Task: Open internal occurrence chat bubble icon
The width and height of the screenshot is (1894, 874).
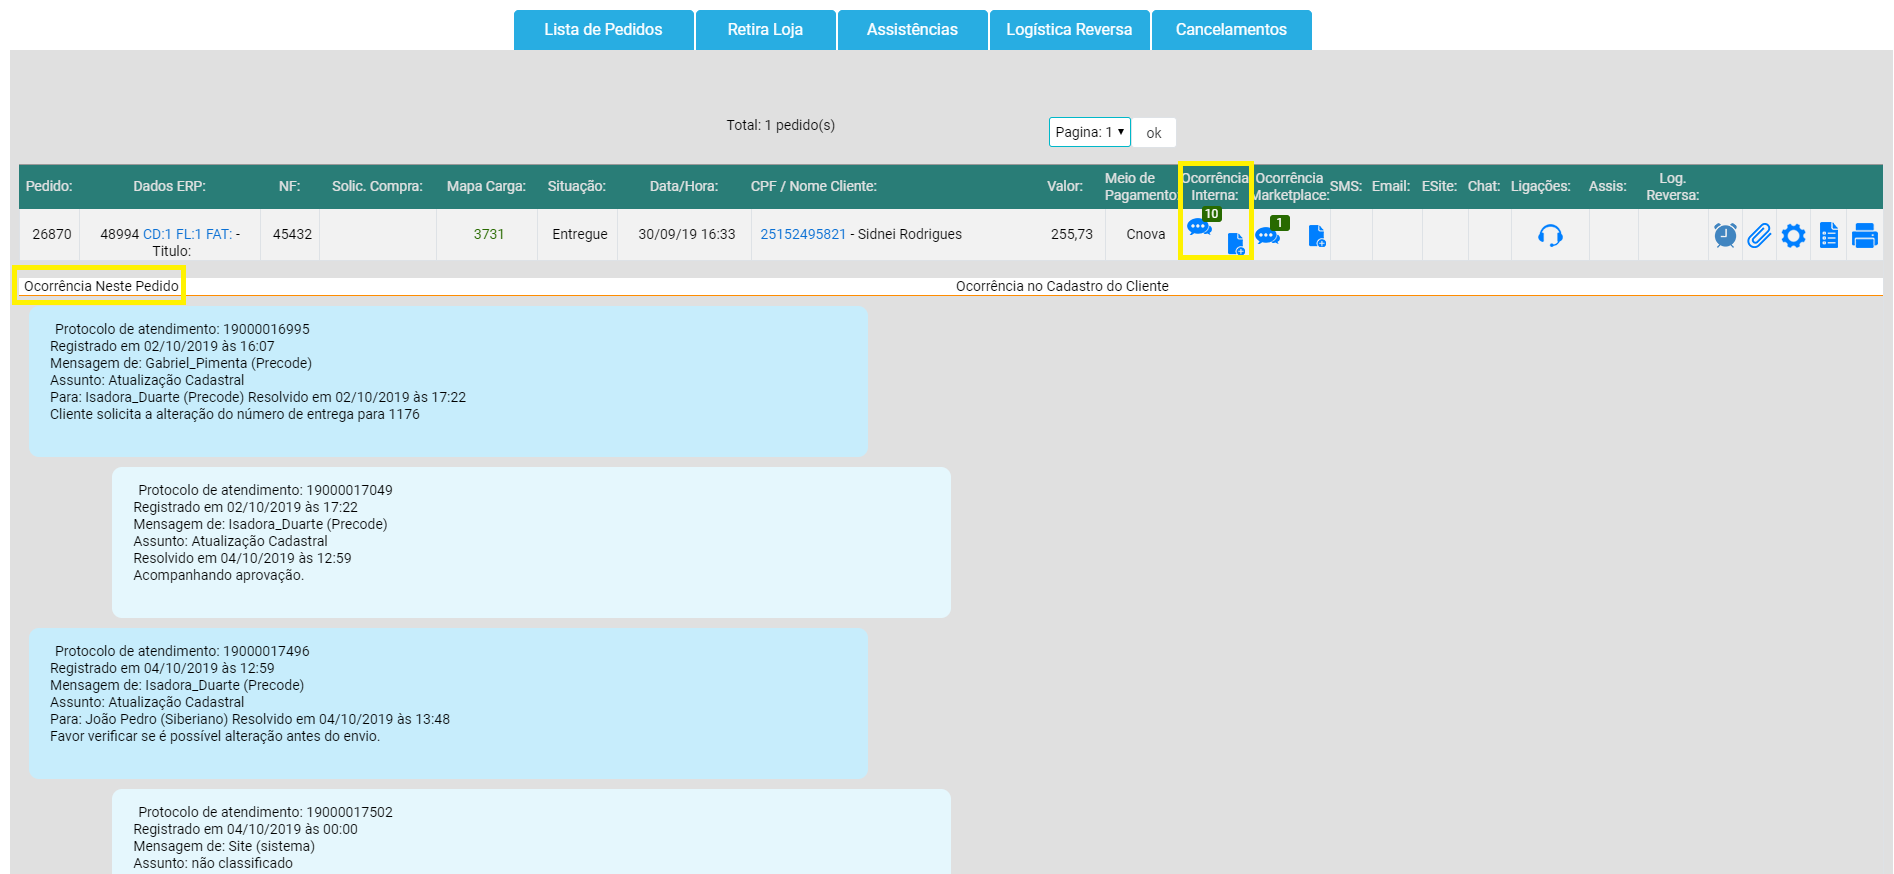Action: [1198, 228]
